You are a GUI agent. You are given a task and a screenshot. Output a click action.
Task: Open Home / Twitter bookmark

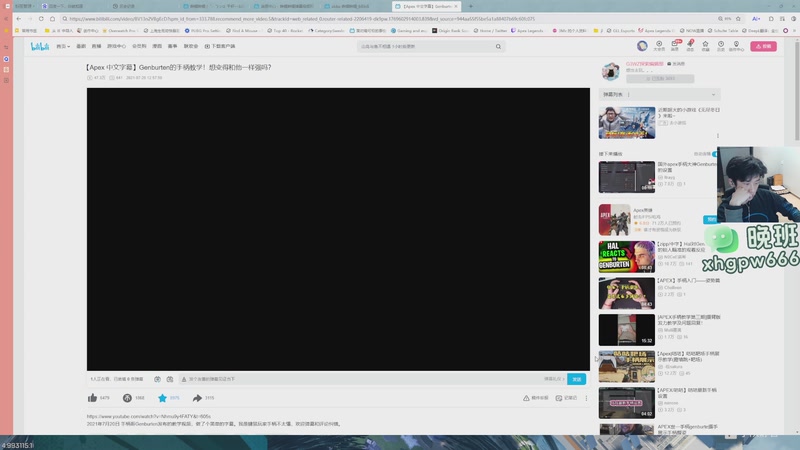coord(490,31)
